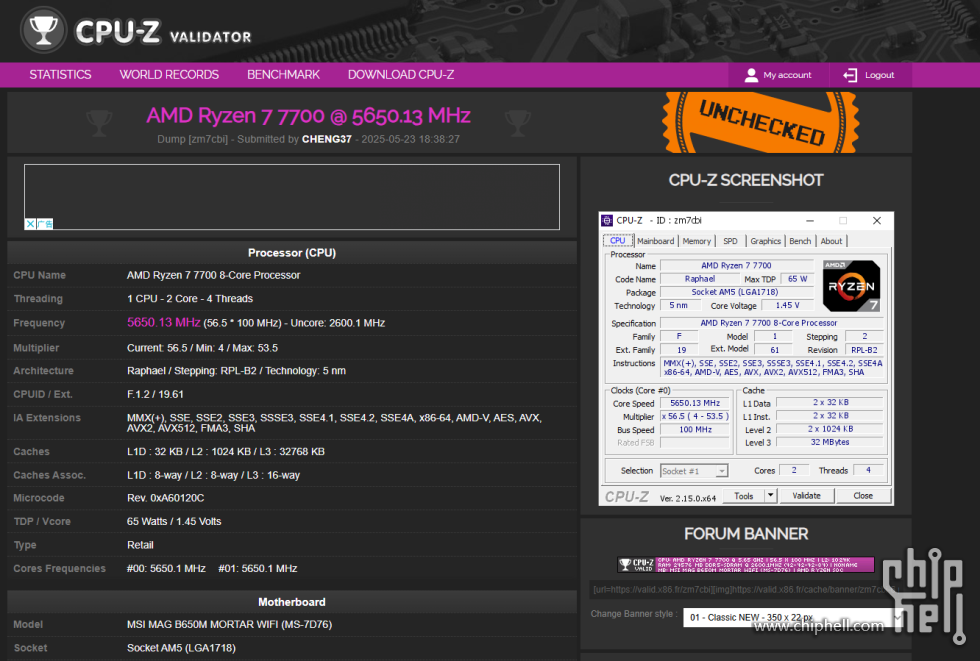Click the Close button in CPU-Z window

click(863, 495)
